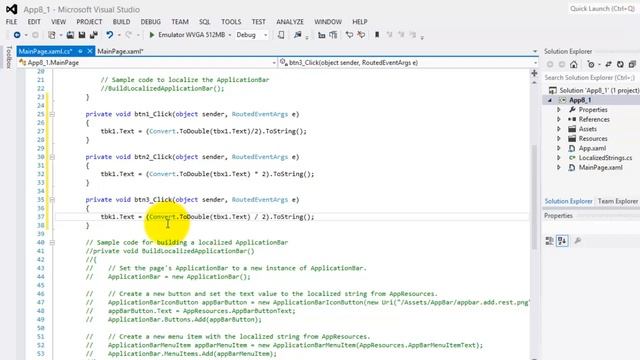Close the MainPage.xaml.cs tab
This screenshot has width=640, height=360.
90,51
